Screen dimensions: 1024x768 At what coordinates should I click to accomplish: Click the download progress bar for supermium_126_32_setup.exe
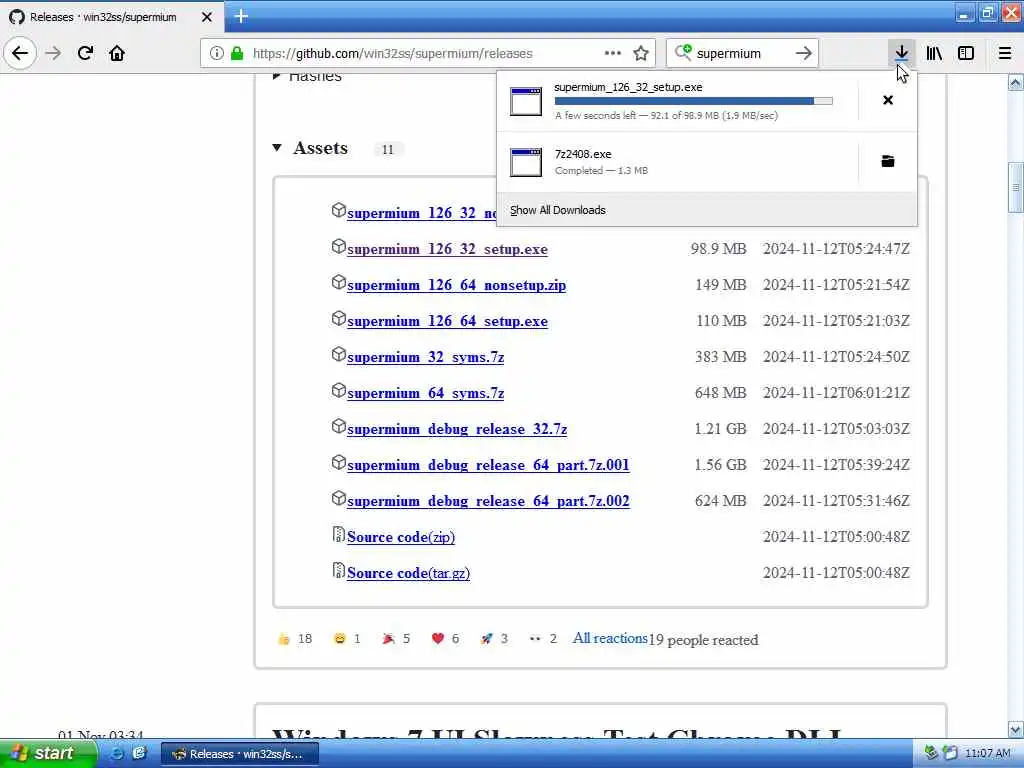(694, 101)
